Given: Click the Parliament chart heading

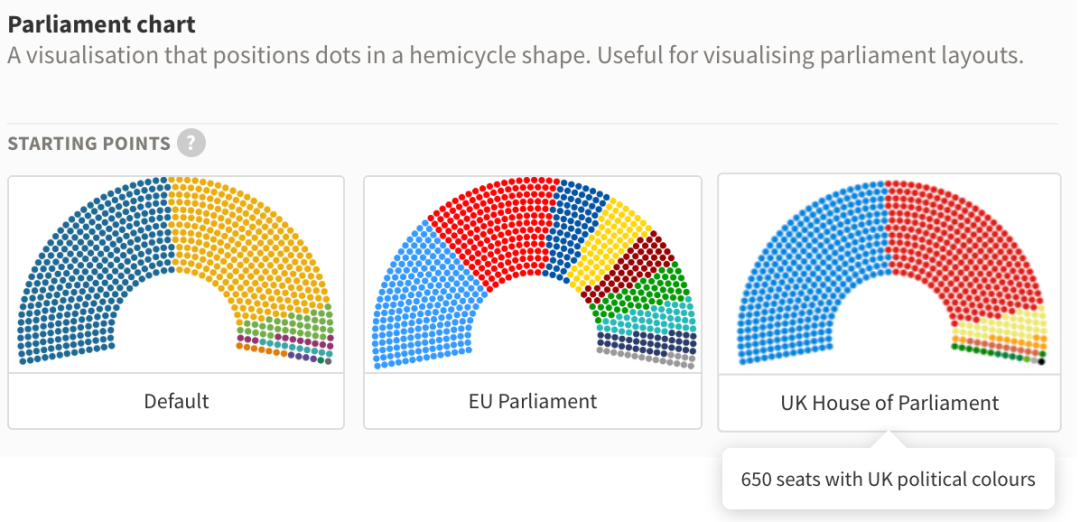Looking at the screenshot, I should (x=102, y=25).
